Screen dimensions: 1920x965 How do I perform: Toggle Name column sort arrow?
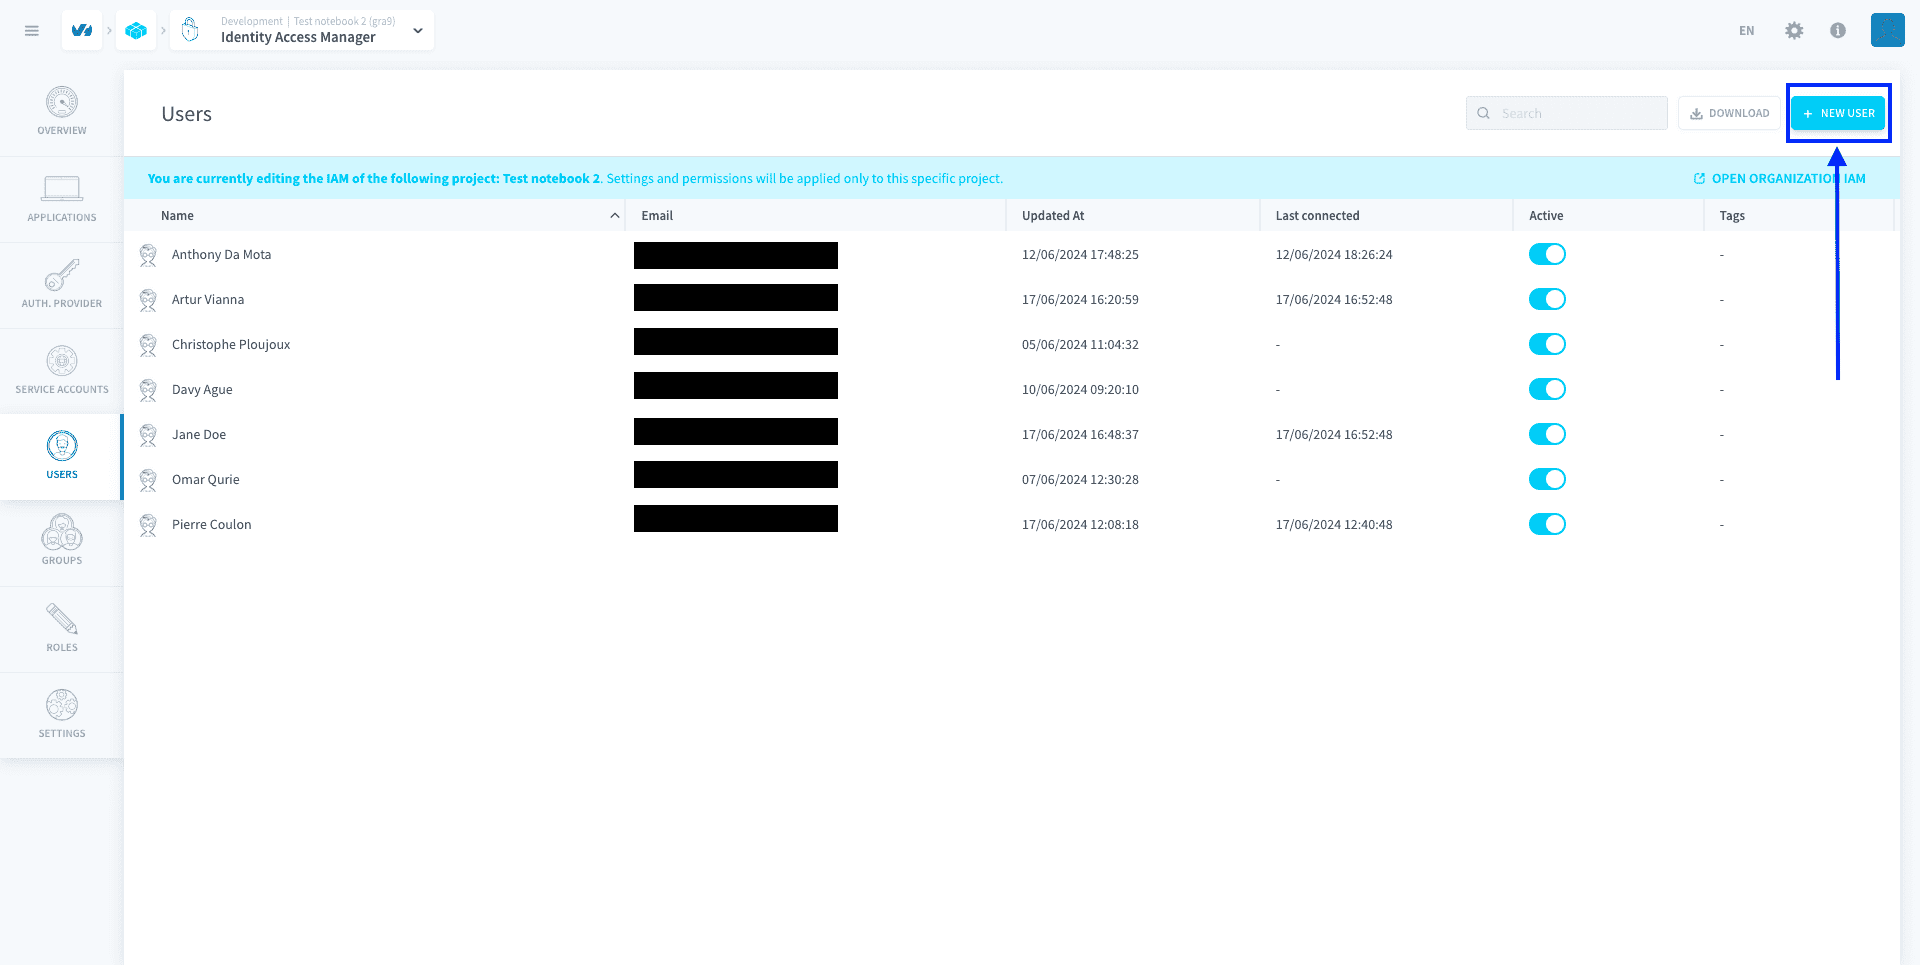(614, 216)
